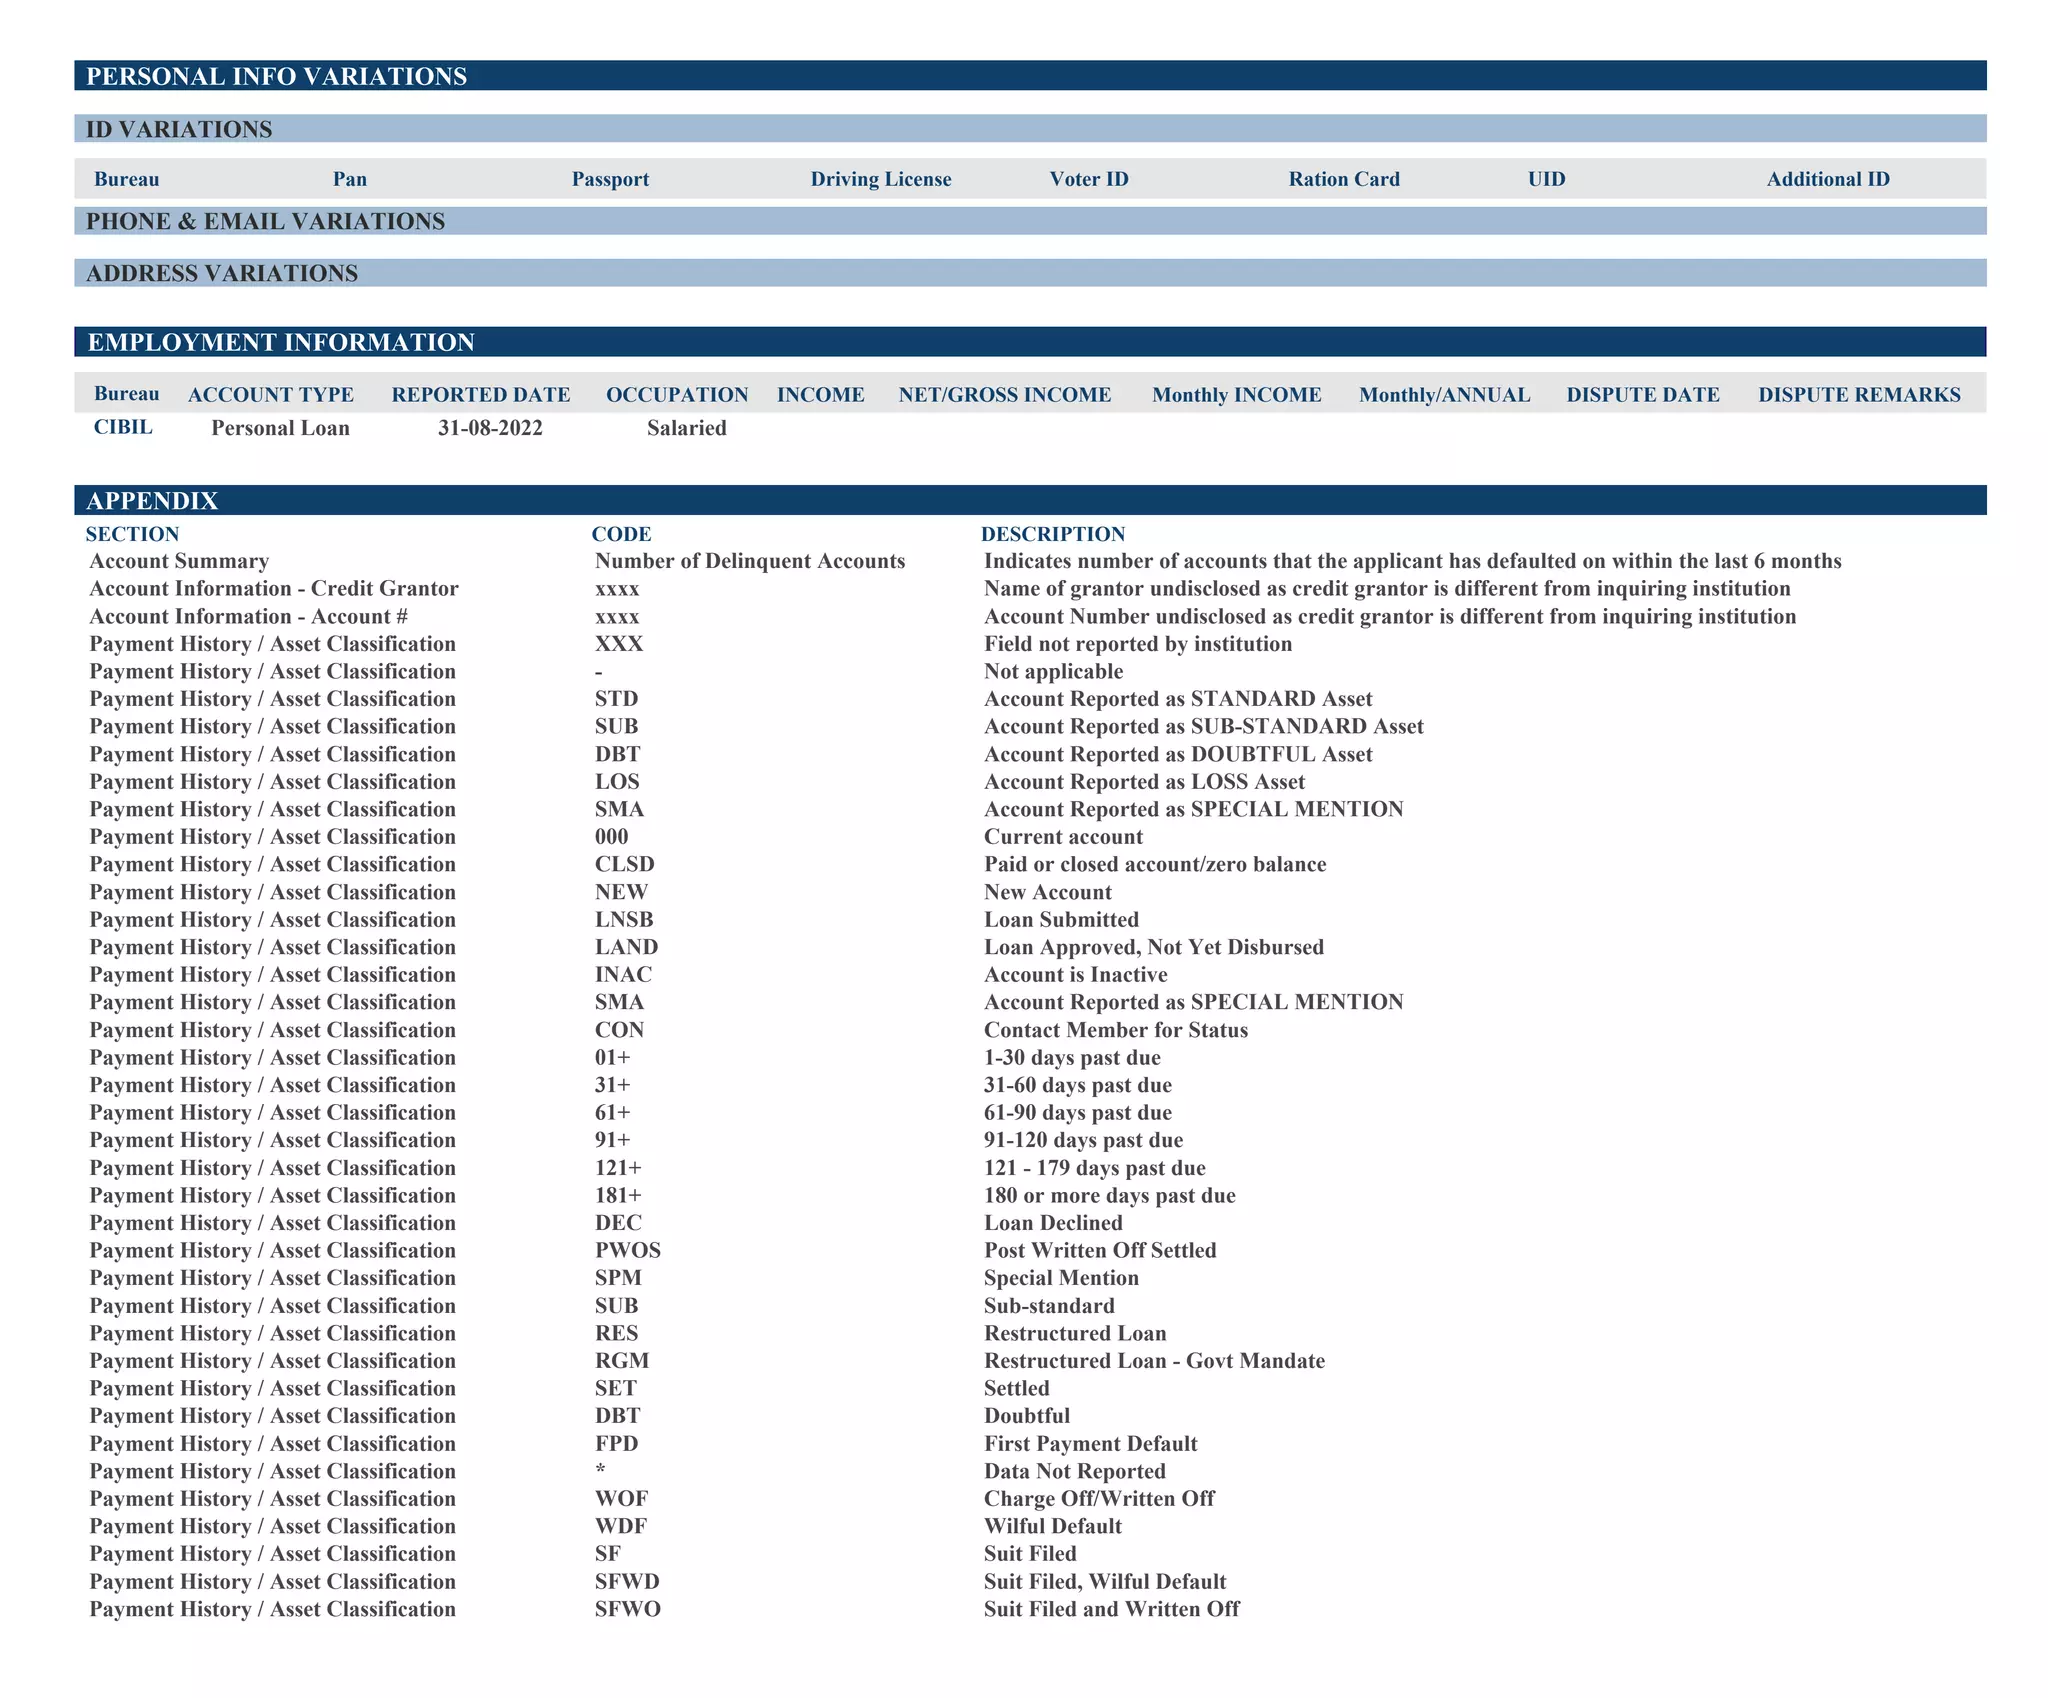Click the XXX code entry

point(619,644)
